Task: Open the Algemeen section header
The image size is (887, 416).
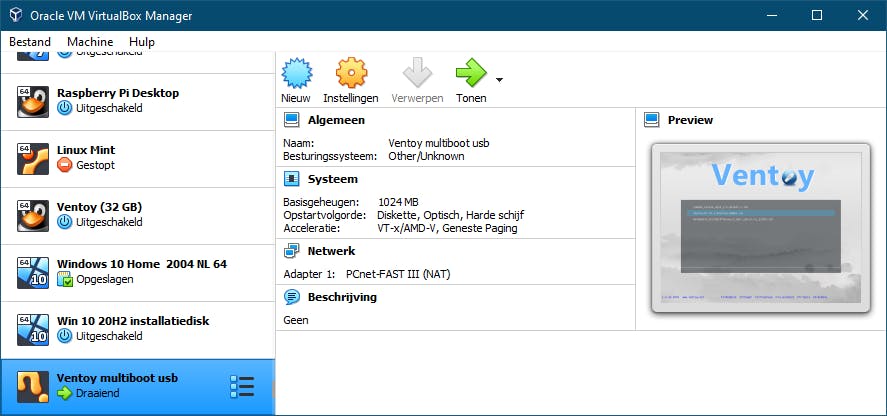Action: click(x=336, y=120)
